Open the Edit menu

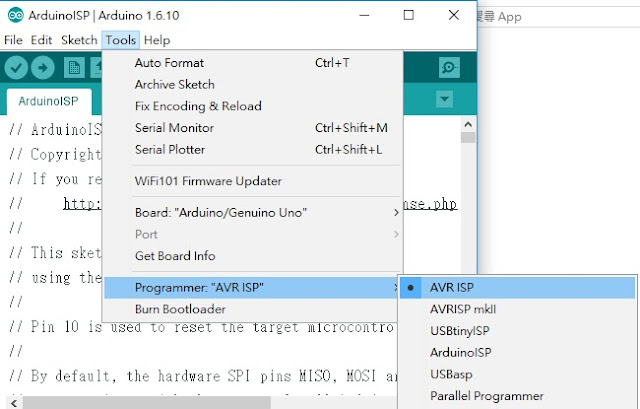click(41, 40)
